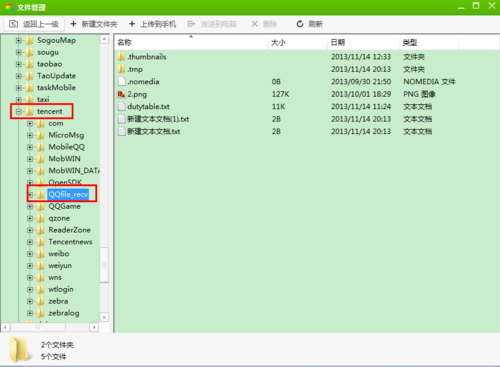
Task: Click the dutytable.txt file icon
Action: point(121,107)
